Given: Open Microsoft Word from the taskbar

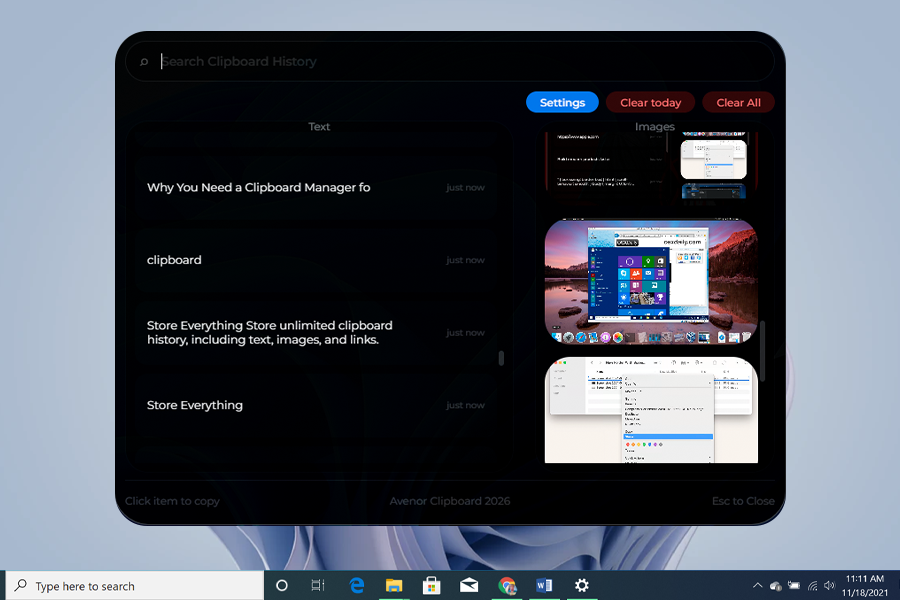Looking at the screenshot, I should pyautogui.click(x=543, y=584).
